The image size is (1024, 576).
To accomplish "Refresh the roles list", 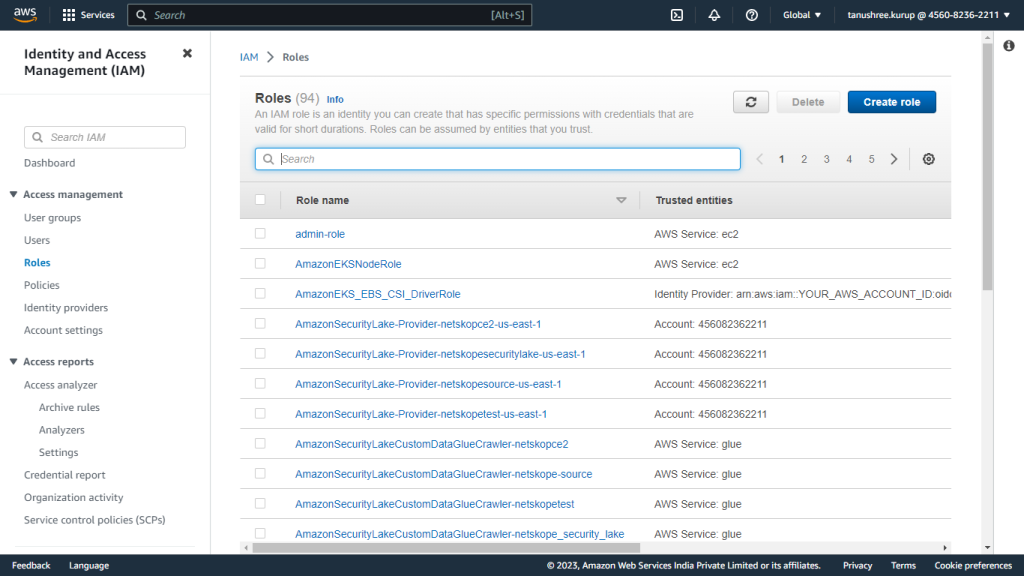I will (750, 102).
